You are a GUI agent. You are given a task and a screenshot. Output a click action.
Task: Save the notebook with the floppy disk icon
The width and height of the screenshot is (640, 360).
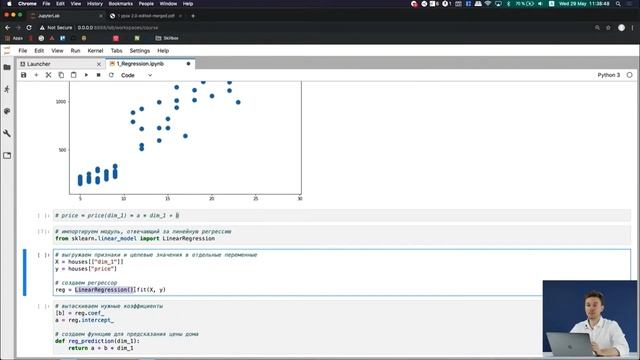24,75
